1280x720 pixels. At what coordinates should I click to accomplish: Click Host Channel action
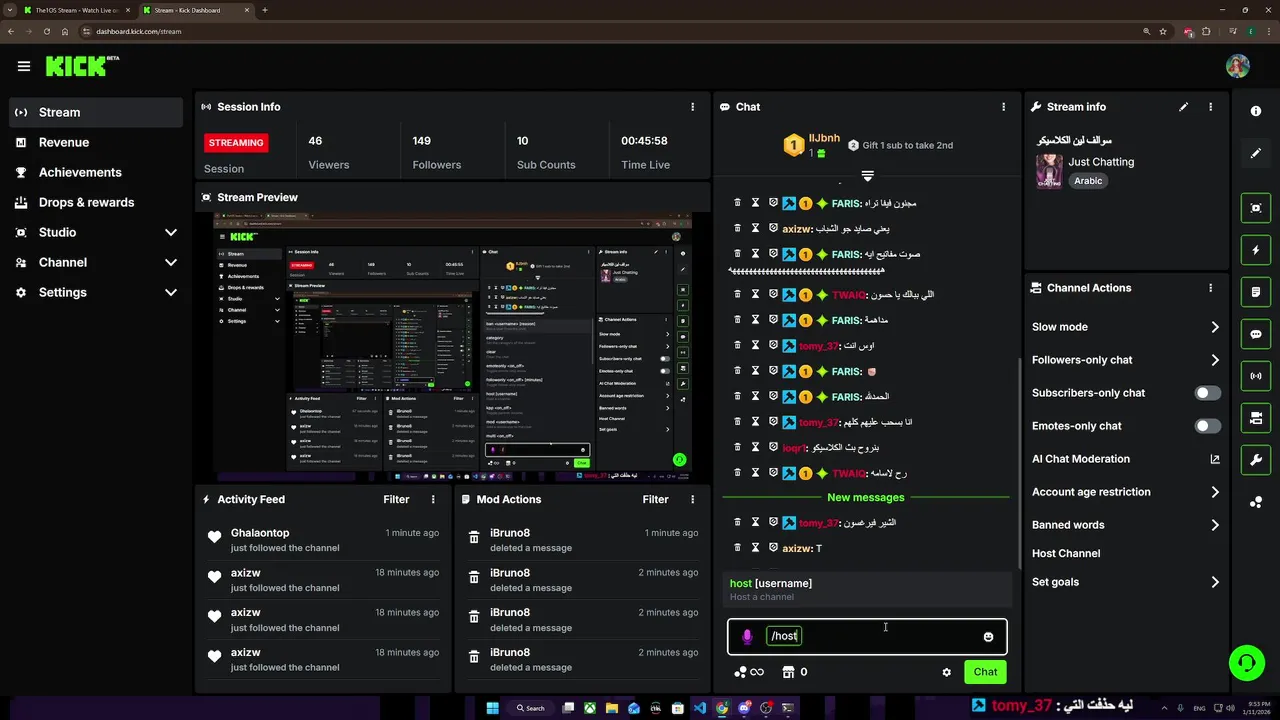[x=1066, y=553]
